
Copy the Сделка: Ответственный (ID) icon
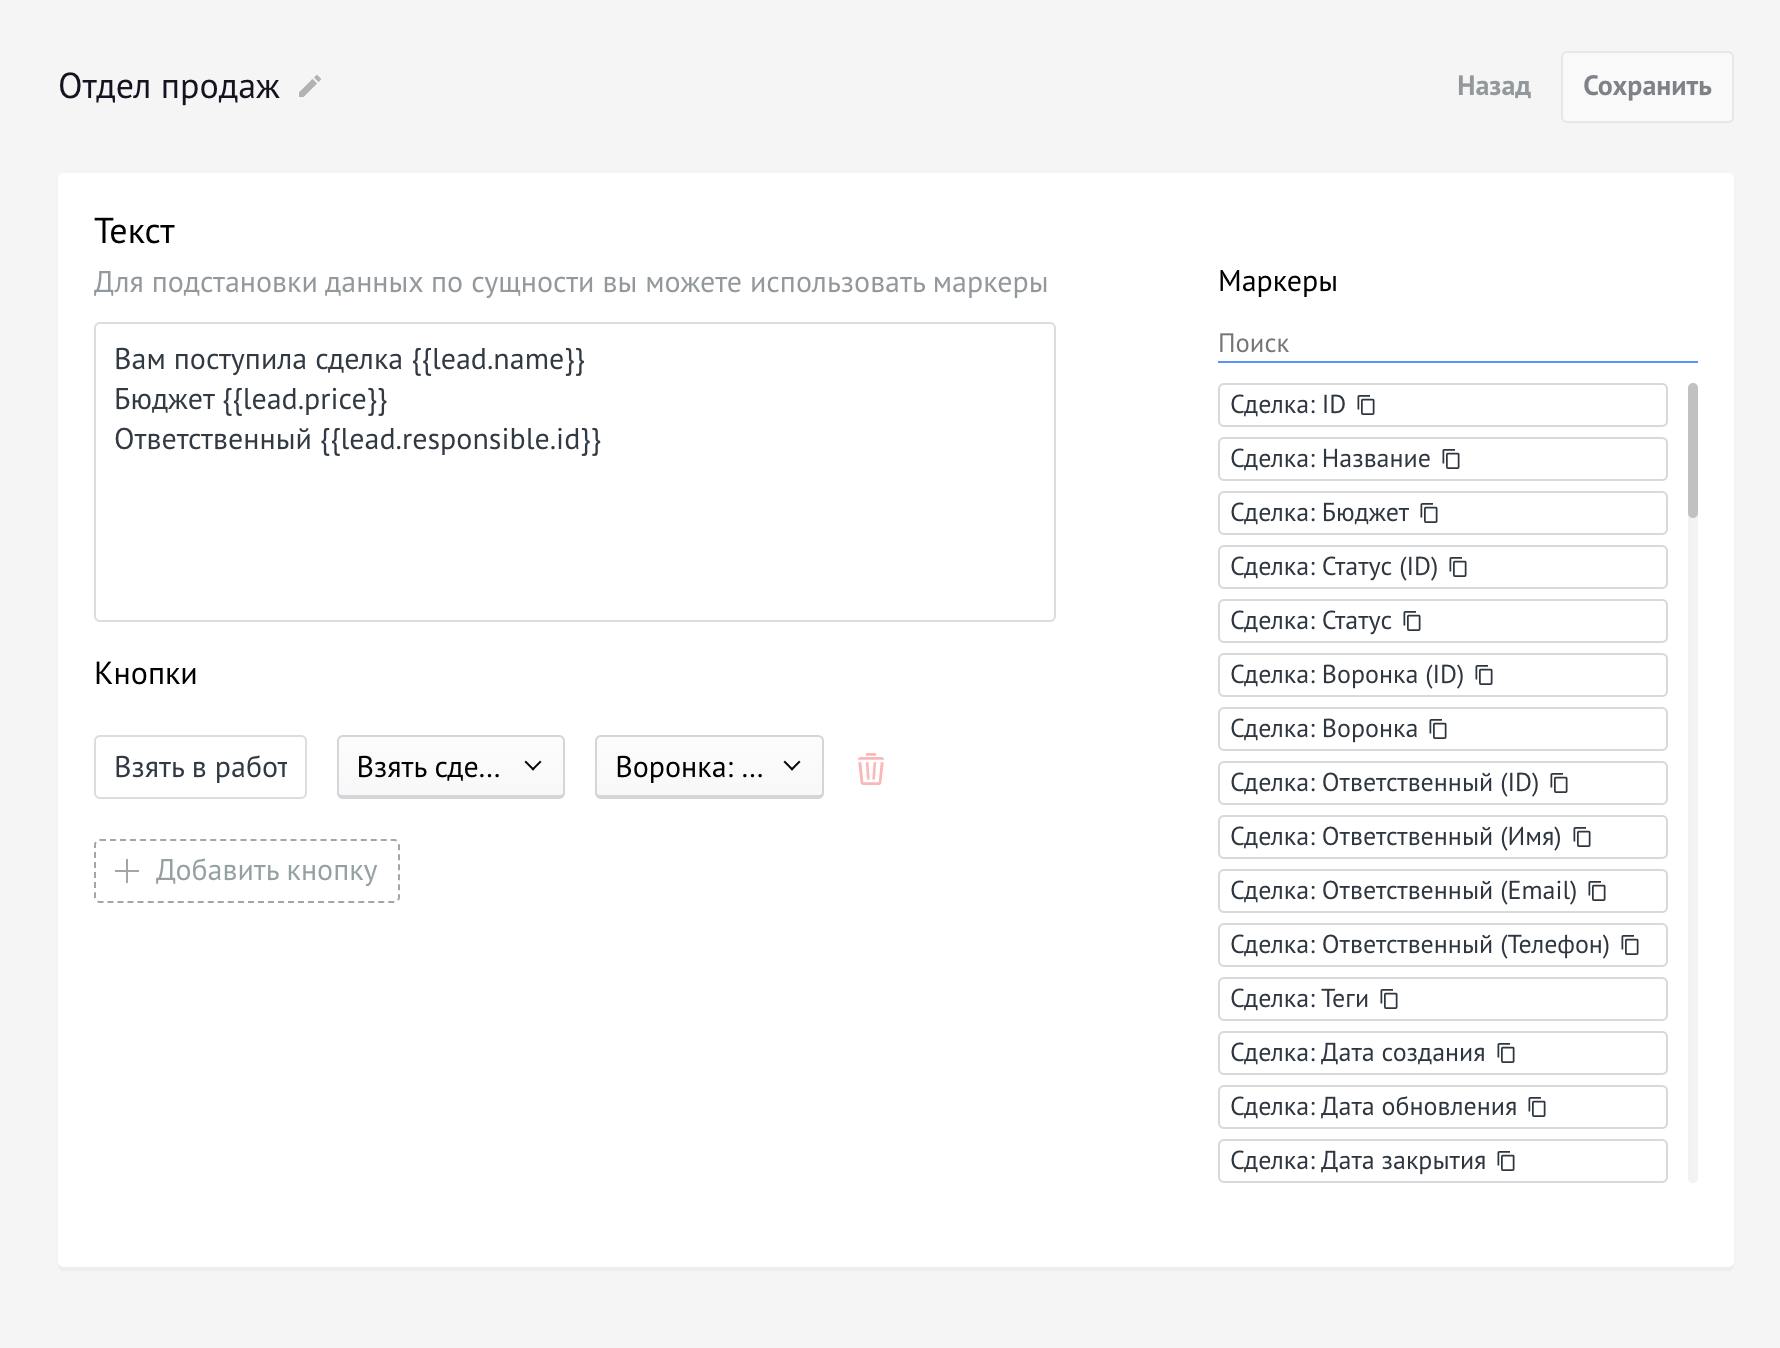point(1559,783)
